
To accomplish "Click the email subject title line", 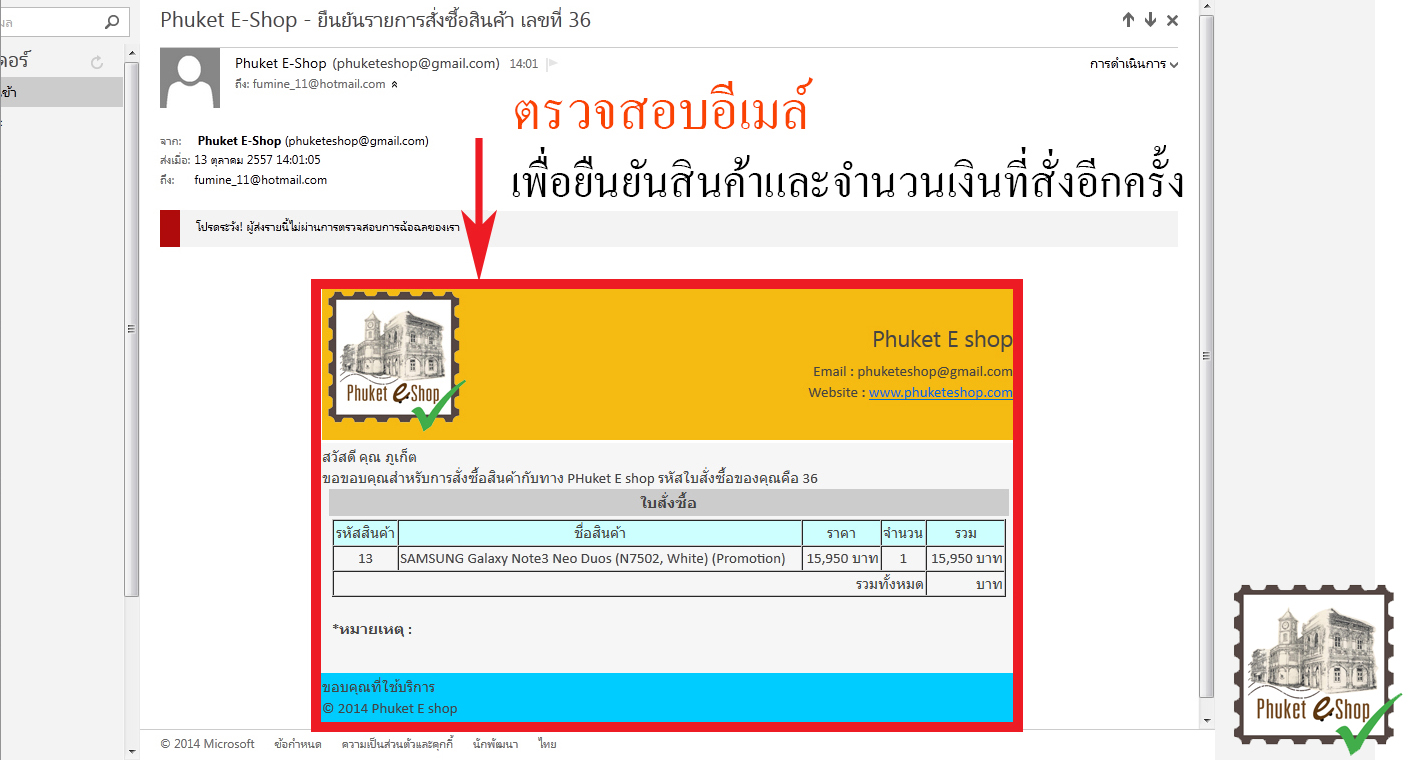I will click(375, 20).
